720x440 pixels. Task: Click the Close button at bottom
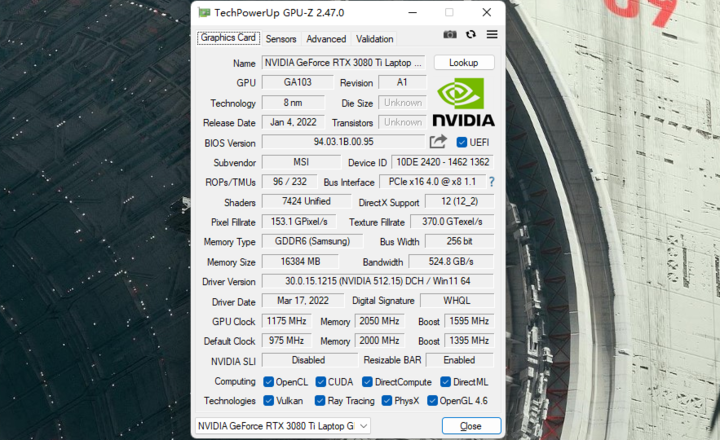(x=471, y=426)
